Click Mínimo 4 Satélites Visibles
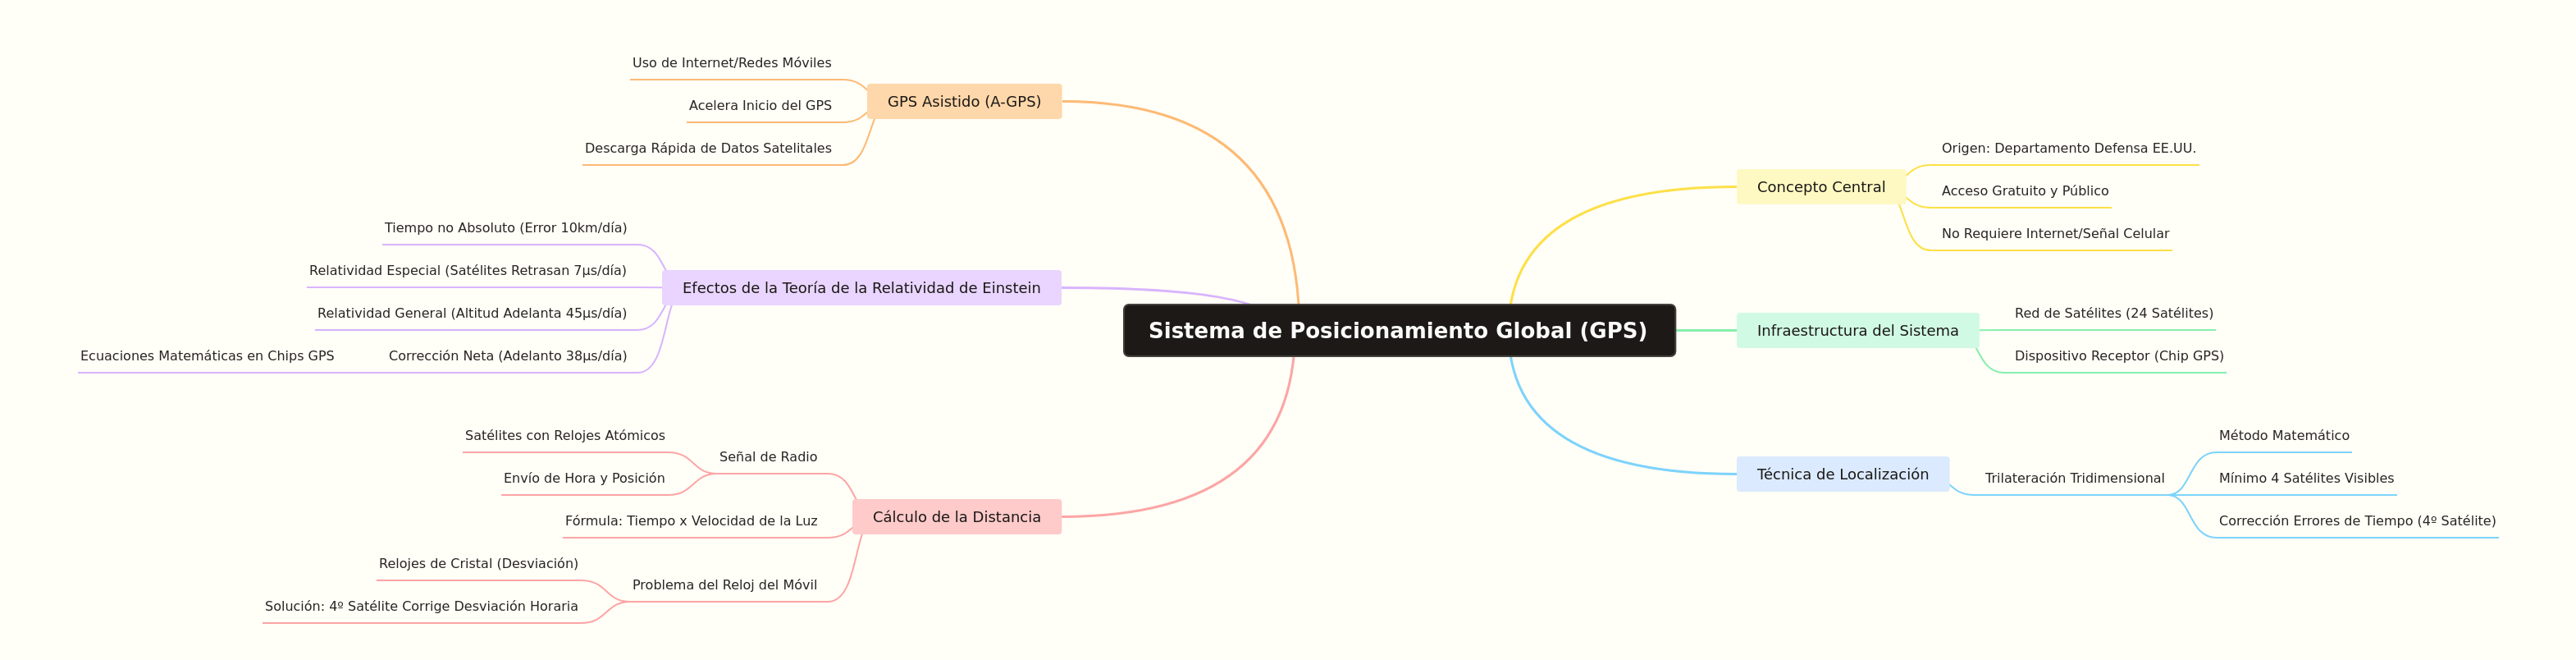2576x660 pixels. 2305,478
